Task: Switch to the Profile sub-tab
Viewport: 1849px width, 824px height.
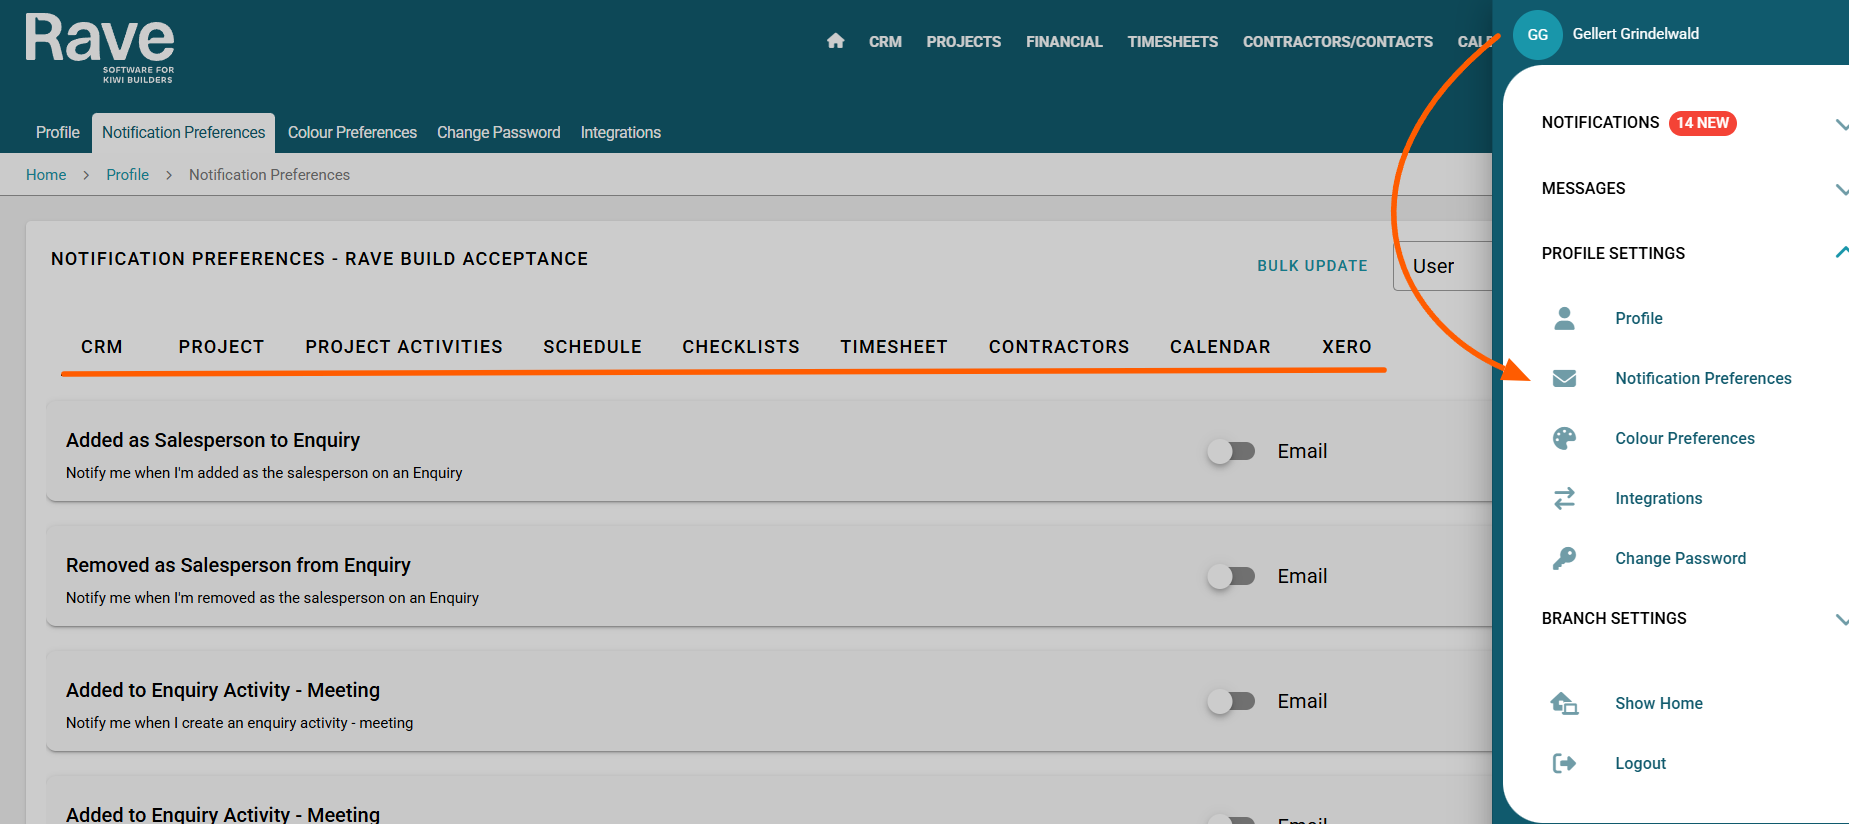Action: (58, 133)
